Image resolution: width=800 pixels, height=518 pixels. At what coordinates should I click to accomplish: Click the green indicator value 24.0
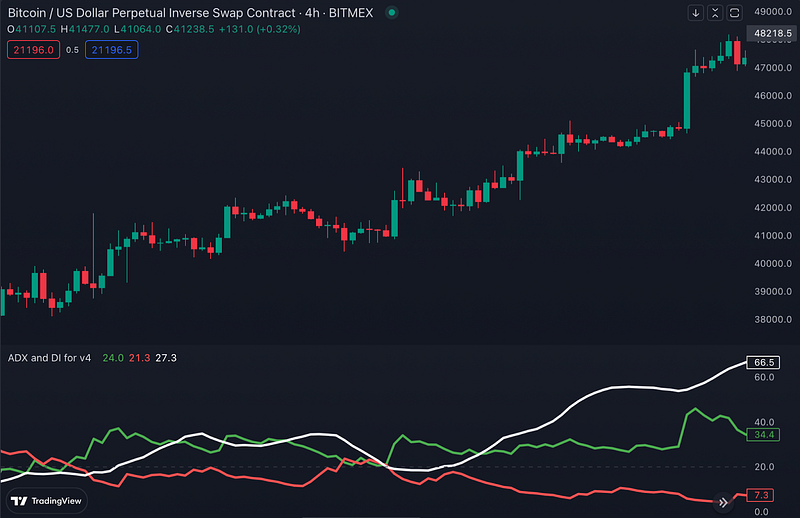click(113, 358)
